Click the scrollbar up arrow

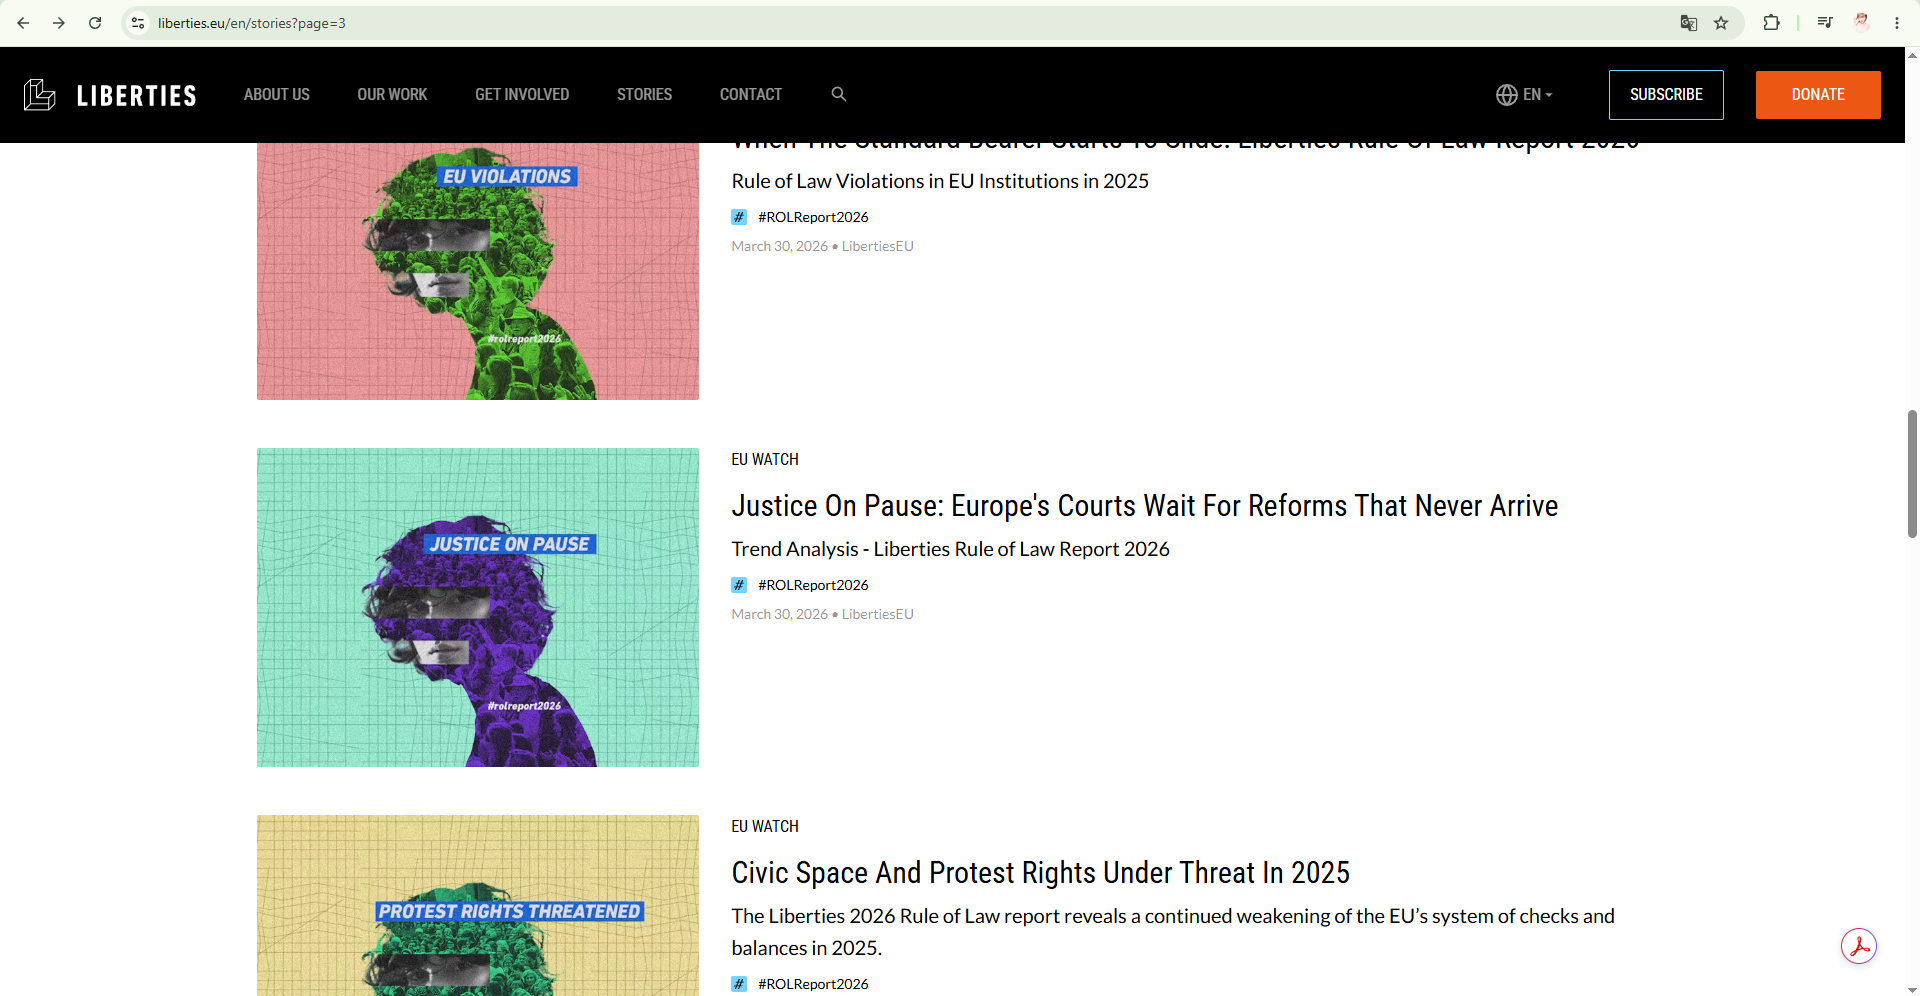pos(1912,54)
